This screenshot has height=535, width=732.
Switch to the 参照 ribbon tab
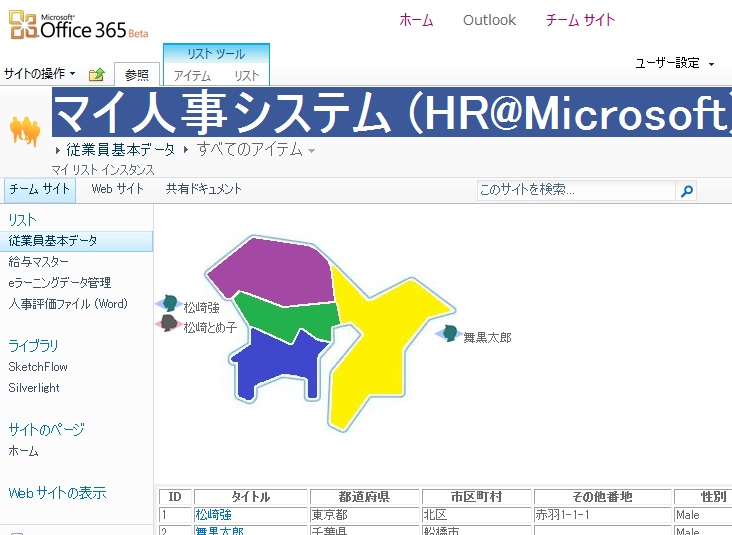pos(137,75)
